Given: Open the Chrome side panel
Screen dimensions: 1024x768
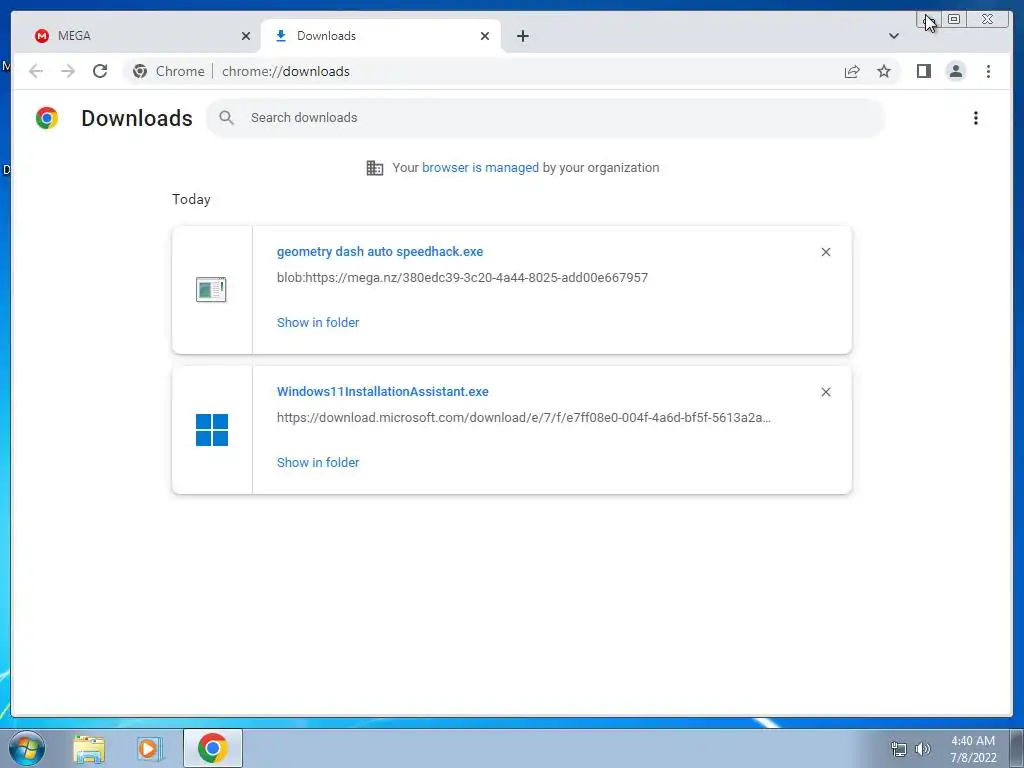Looking at the screenshot, I should (923, 71).
